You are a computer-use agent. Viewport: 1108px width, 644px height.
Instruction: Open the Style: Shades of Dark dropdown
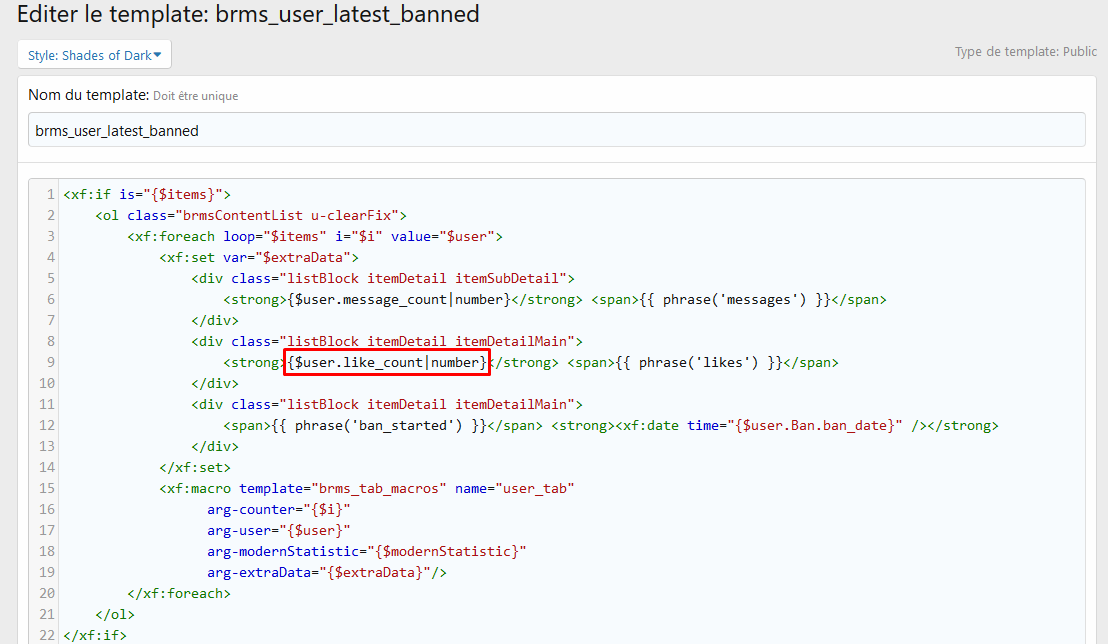point(94,55)
